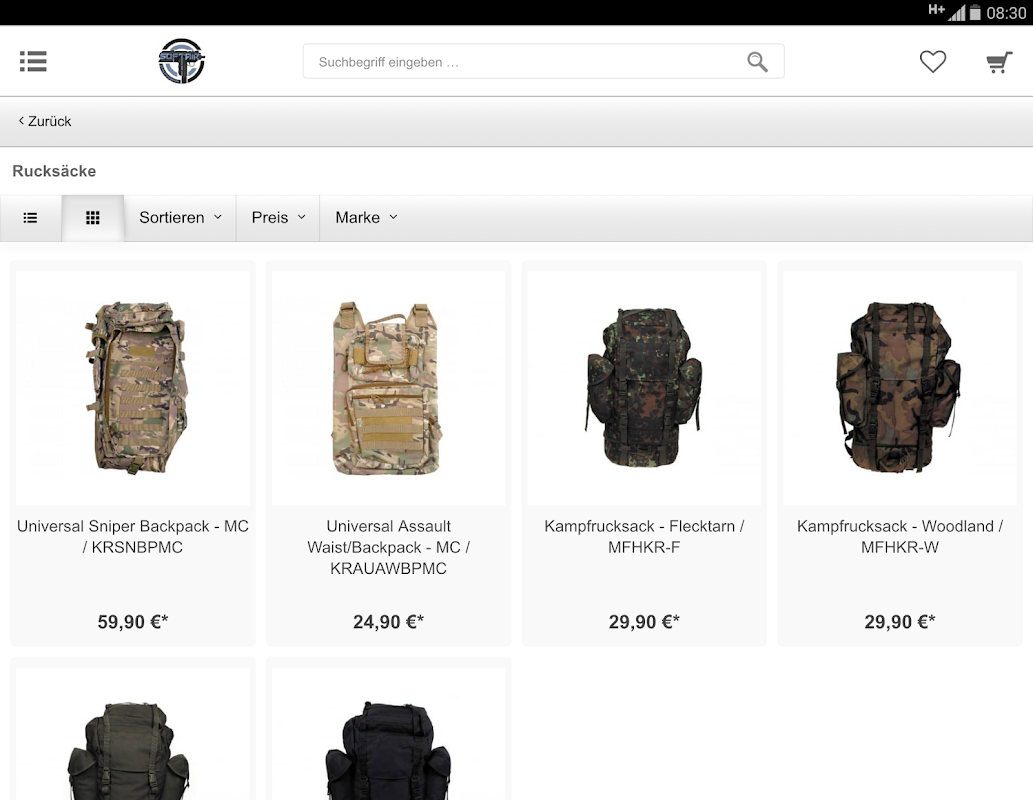Tap the signal strength icon
Viewport: 1033px width, 800px height.
[x=957, y=12]
